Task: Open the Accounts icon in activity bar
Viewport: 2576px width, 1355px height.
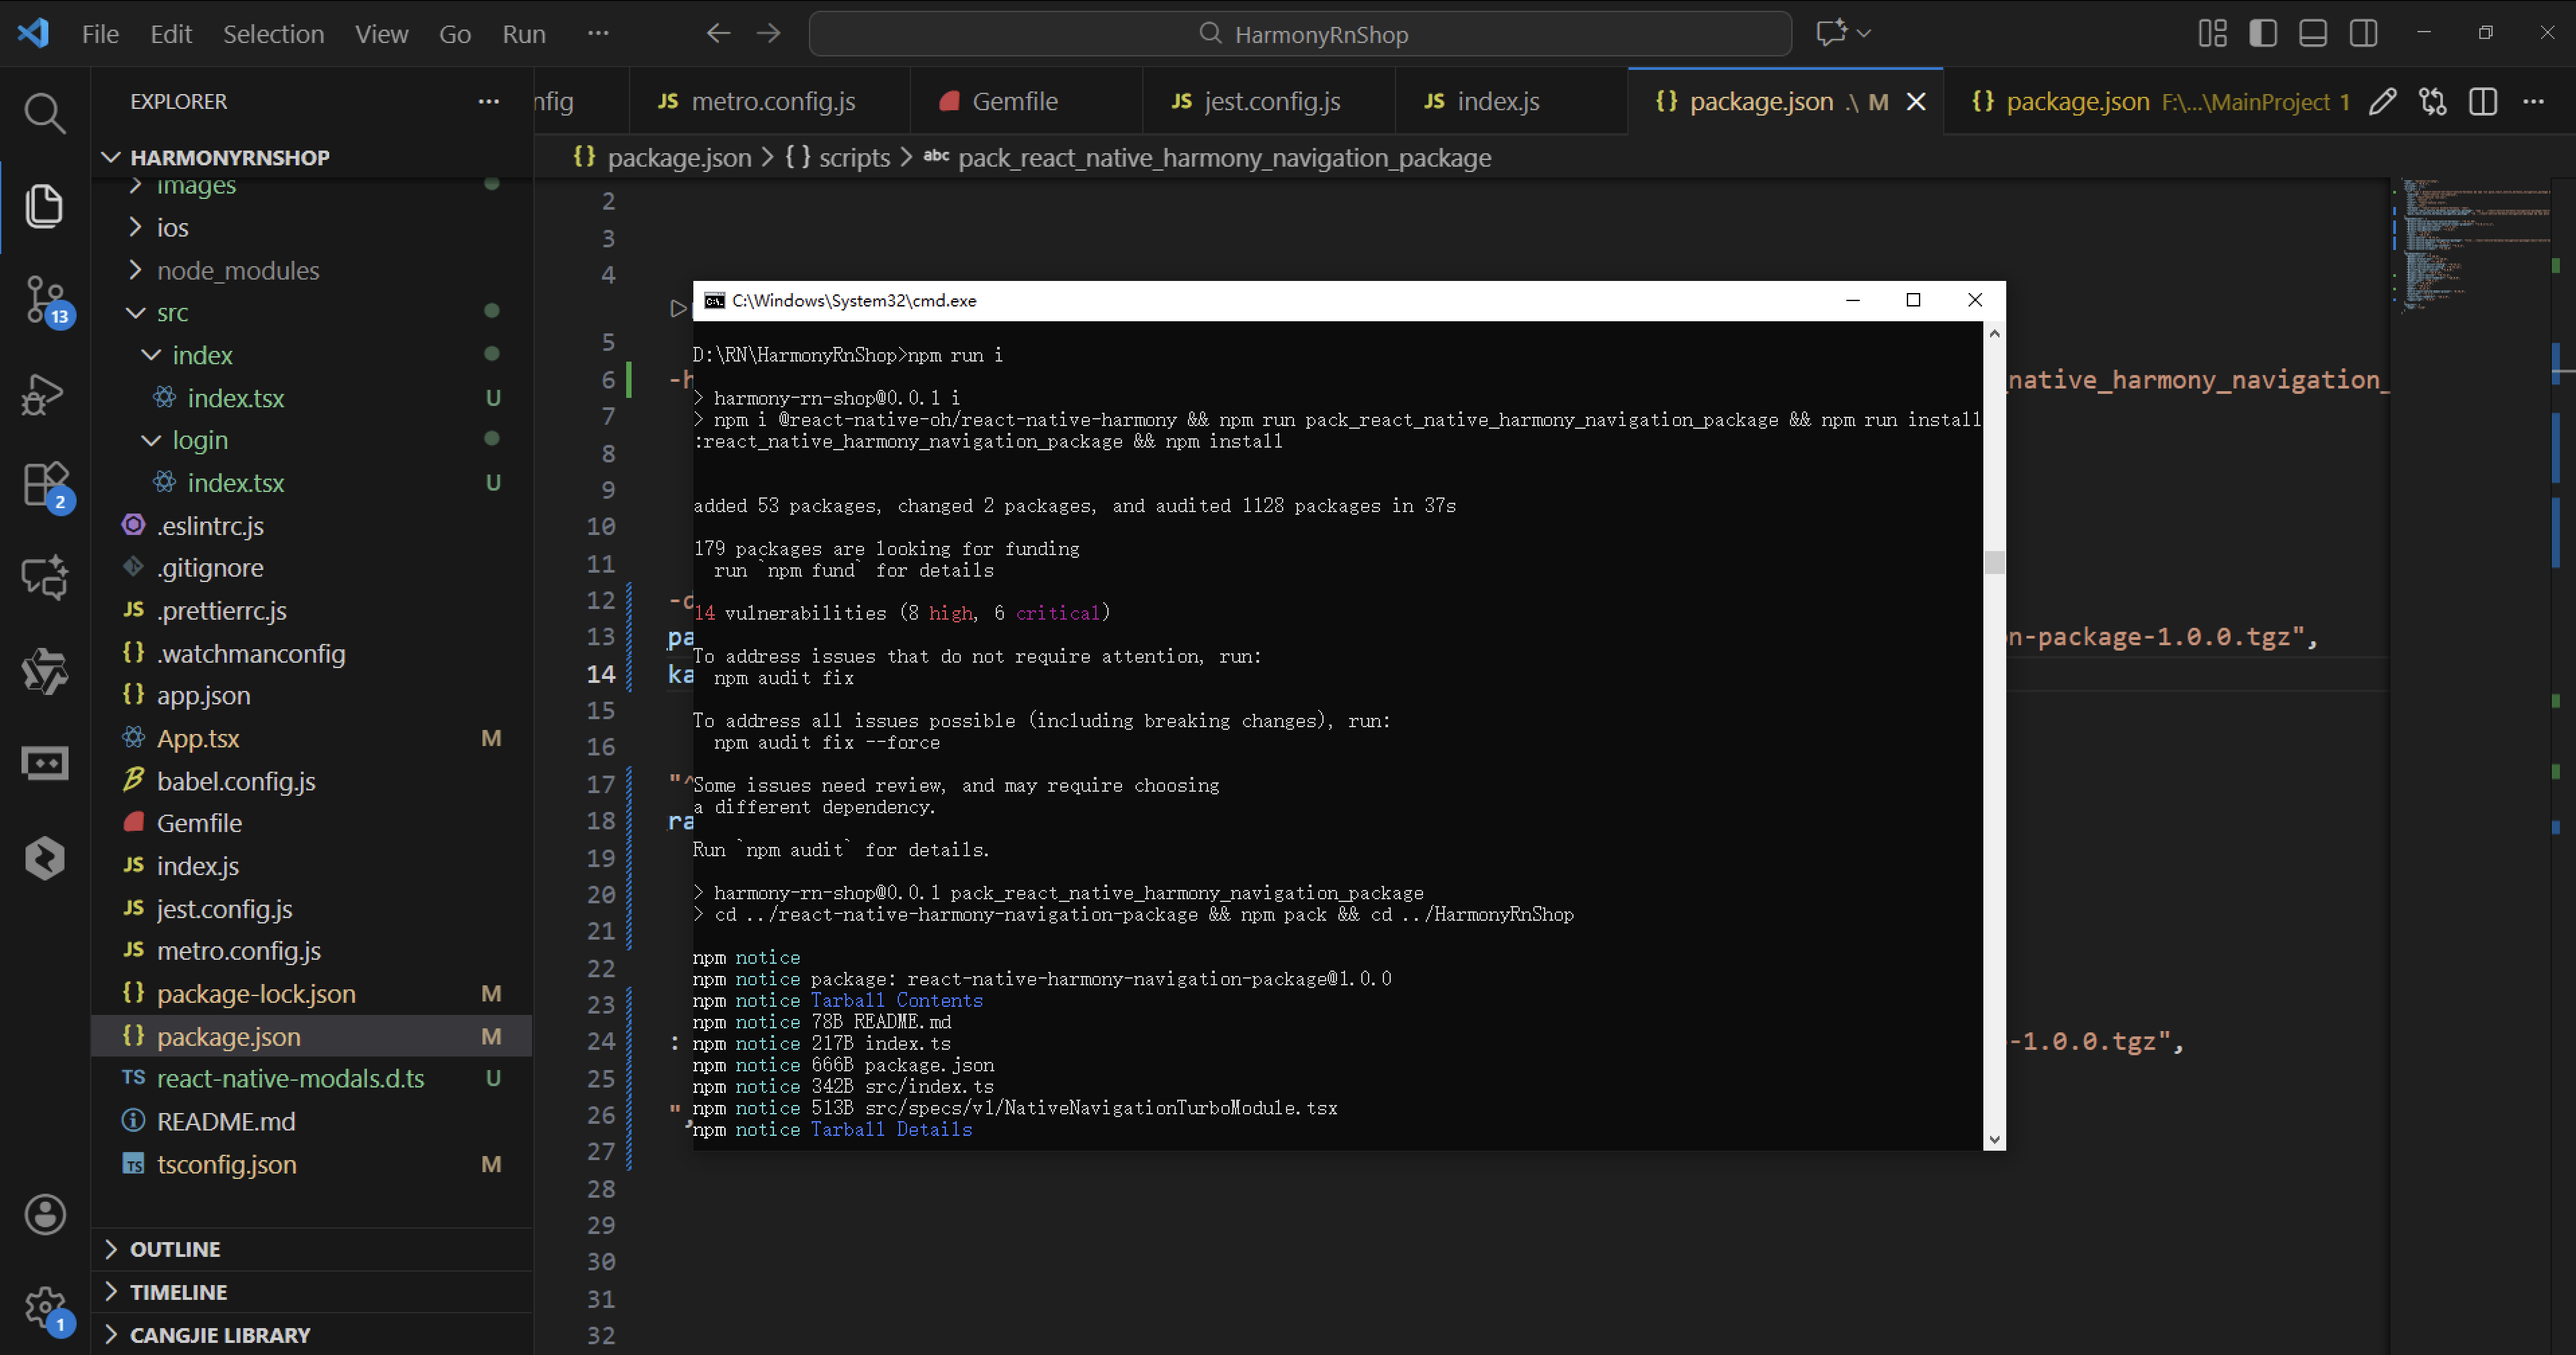Action: pos(44,1214)
